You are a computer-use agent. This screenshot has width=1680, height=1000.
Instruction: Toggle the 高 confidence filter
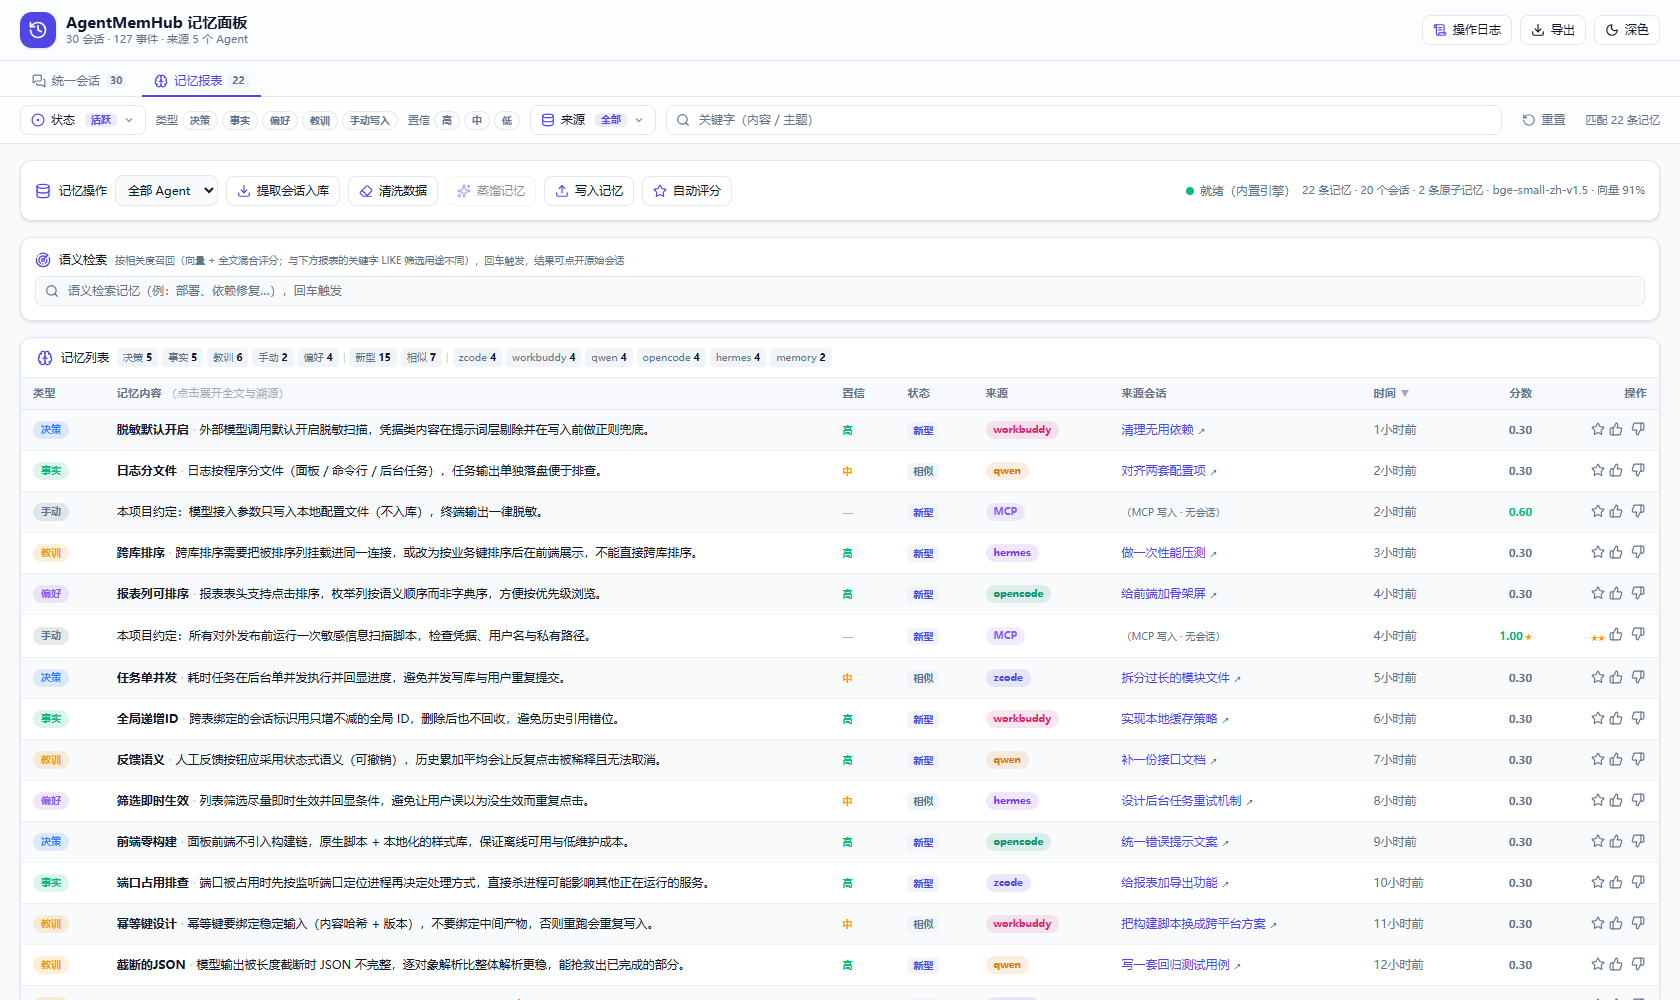447,120
